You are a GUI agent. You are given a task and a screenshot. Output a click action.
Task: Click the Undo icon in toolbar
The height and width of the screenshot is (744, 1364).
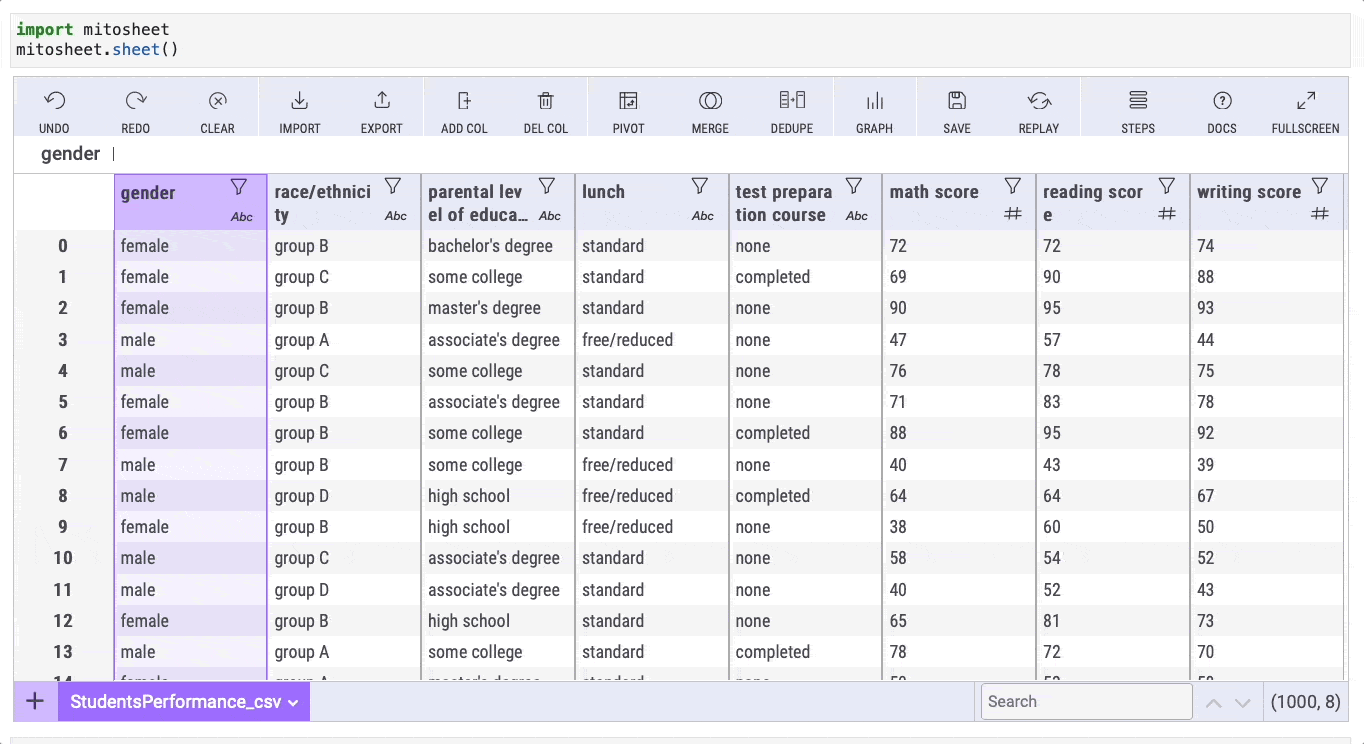pos(54,101)
